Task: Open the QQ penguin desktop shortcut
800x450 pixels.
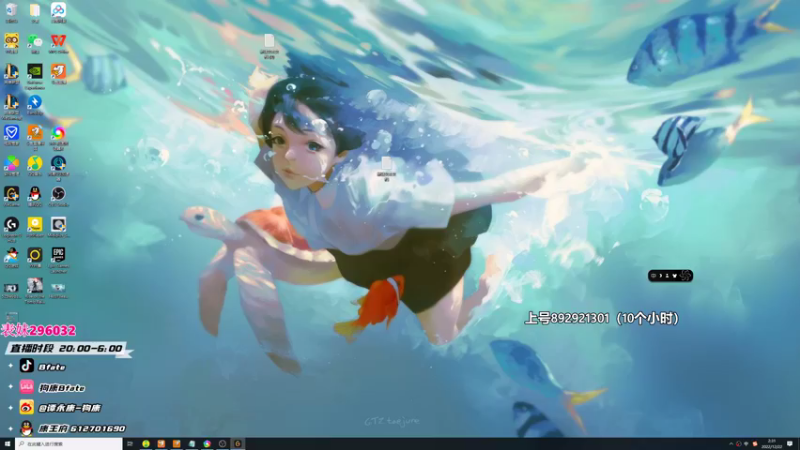Action: [x=35, y=194]
